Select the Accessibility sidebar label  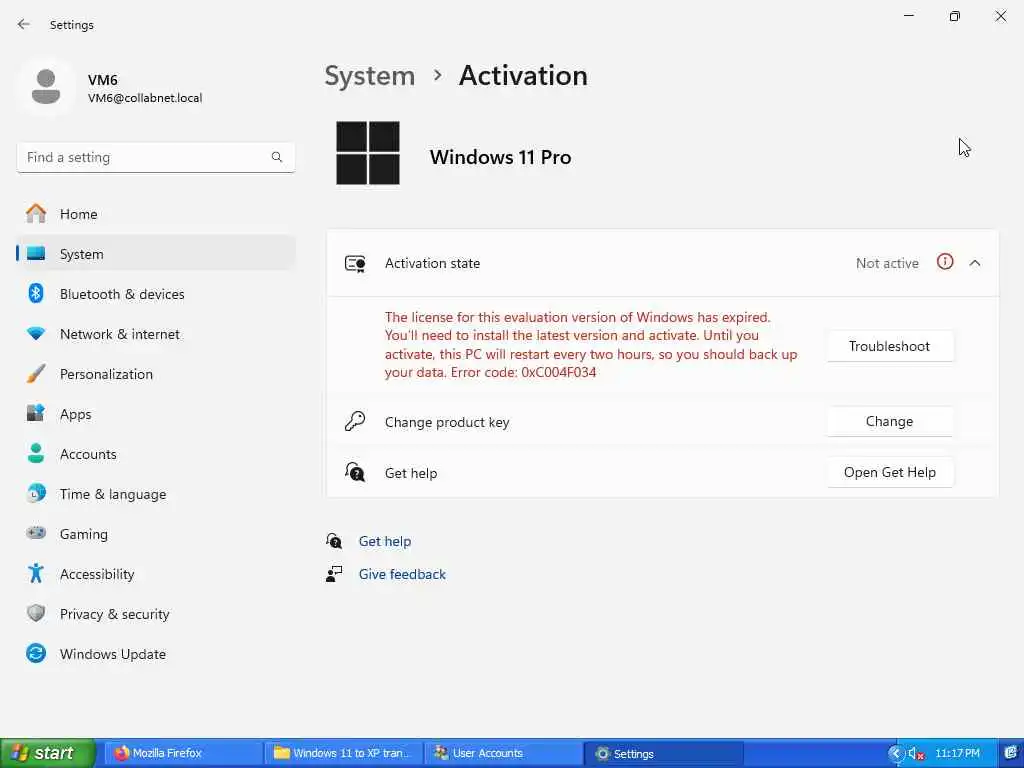click(x=97, y=574)
